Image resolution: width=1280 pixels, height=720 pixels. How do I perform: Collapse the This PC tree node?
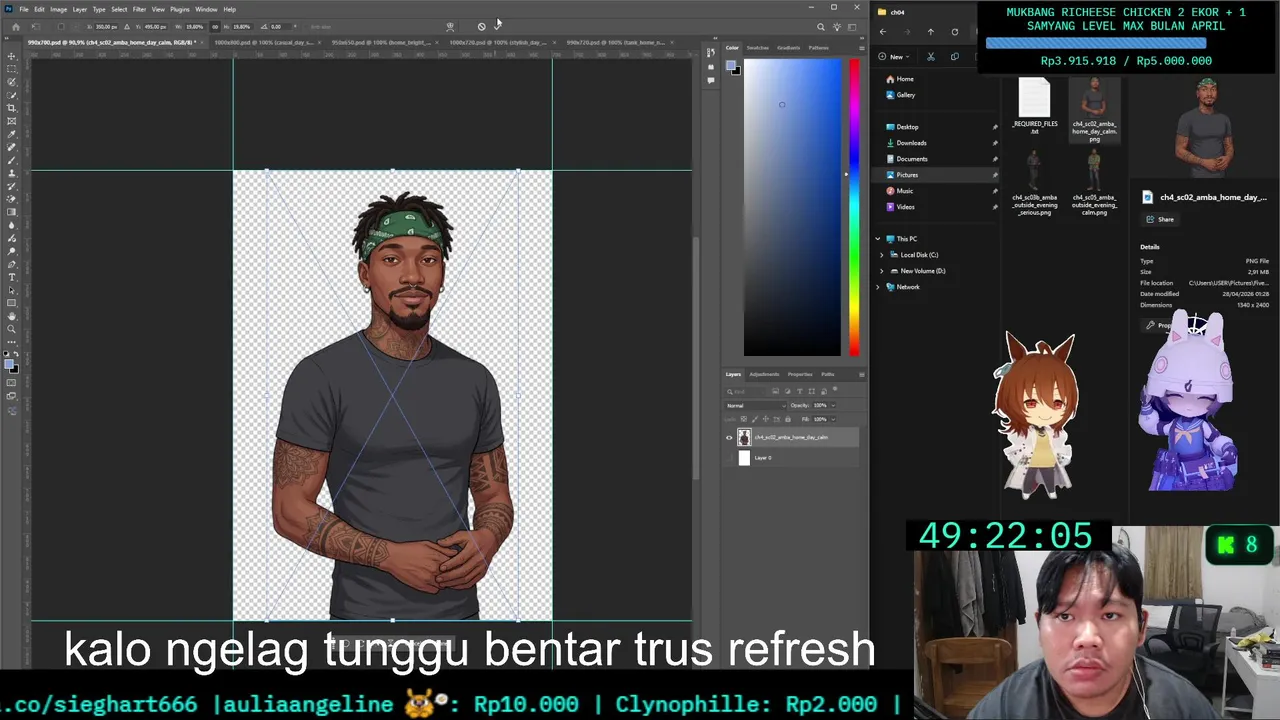pos(878,239)
